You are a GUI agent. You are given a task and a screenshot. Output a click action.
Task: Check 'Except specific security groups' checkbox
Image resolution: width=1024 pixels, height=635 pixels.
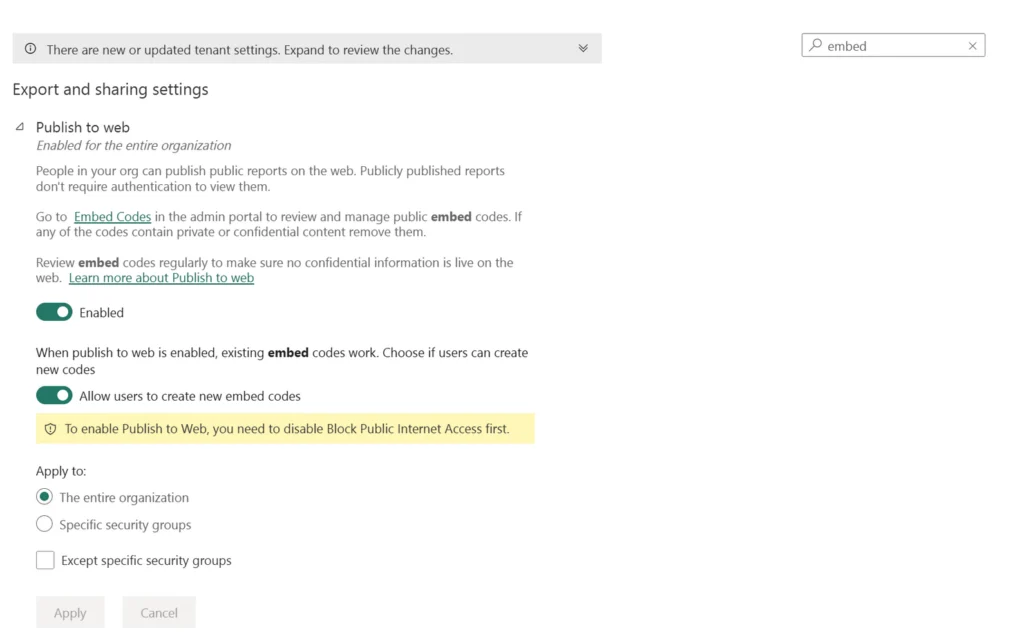45,560
